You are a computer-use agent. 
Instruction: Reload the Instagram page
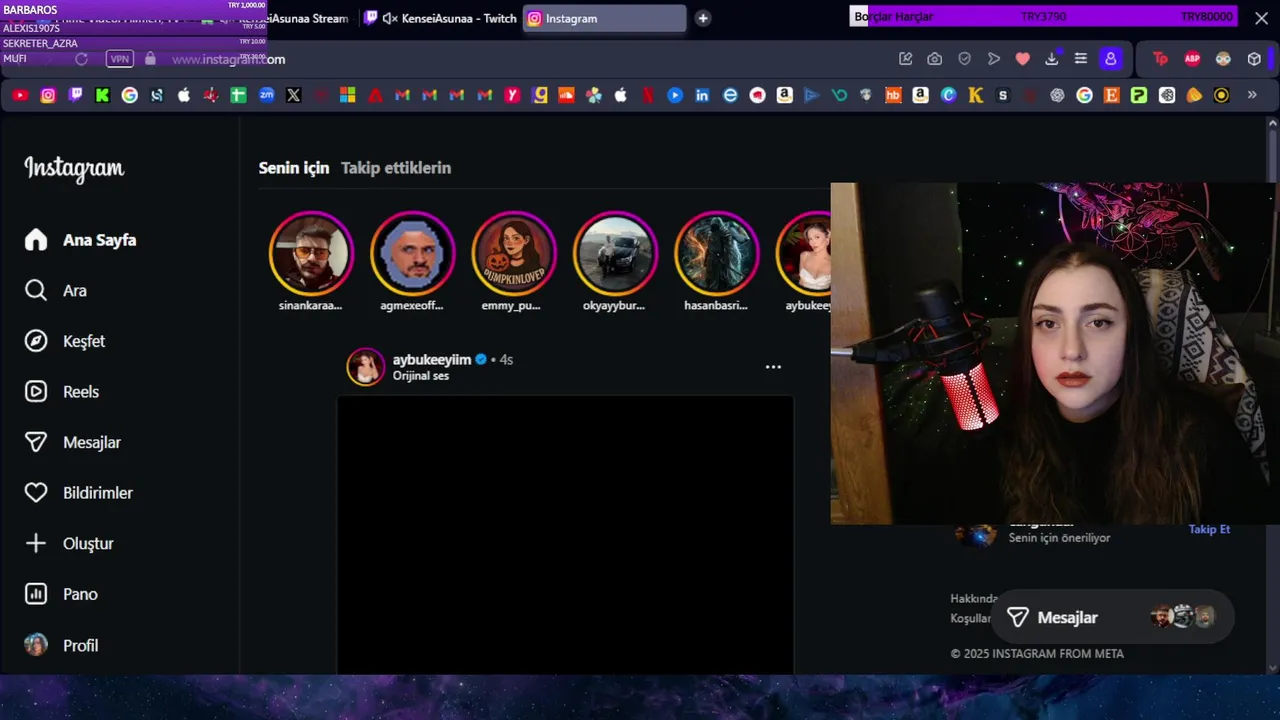pyautogui.click(x=81, y=59)
